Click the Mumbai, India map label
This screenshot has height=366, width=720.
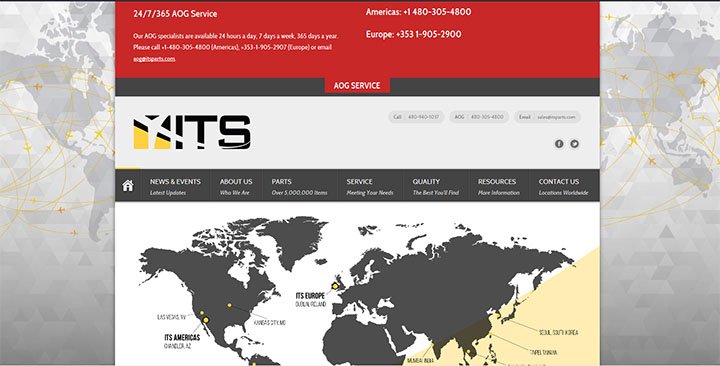point(420,361)
